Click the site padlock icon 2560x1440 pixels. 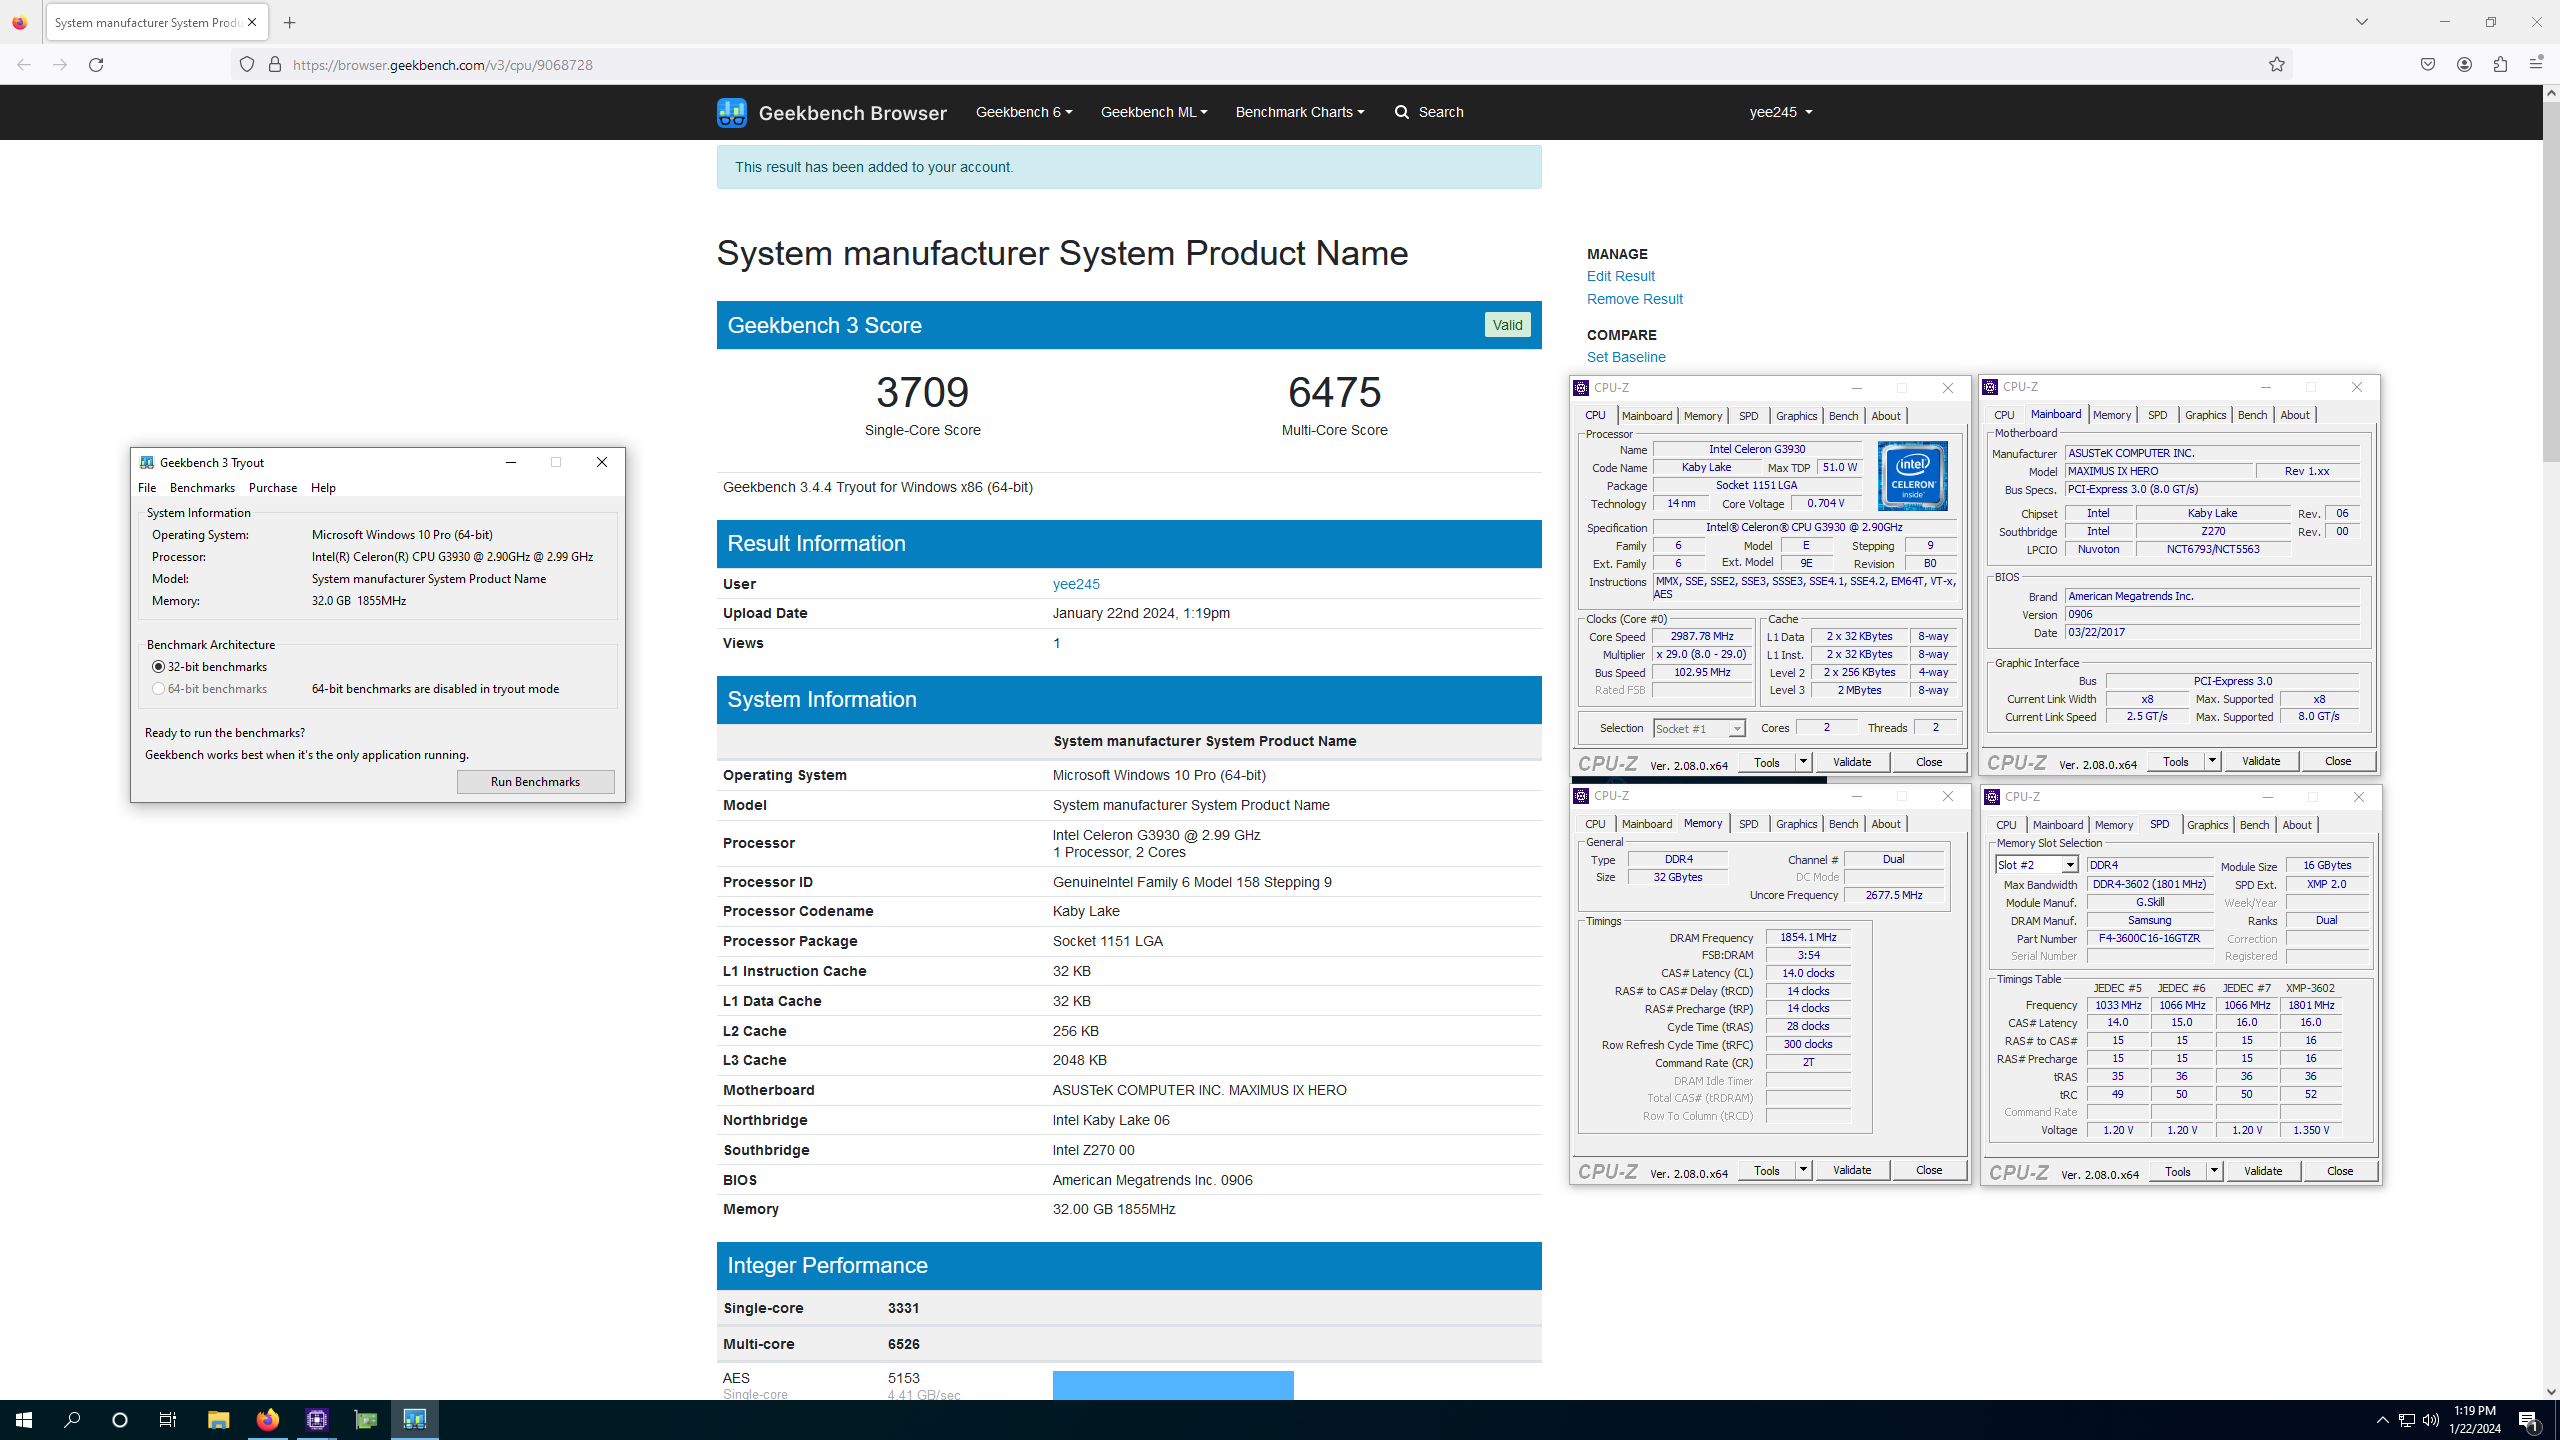(275, 65)
